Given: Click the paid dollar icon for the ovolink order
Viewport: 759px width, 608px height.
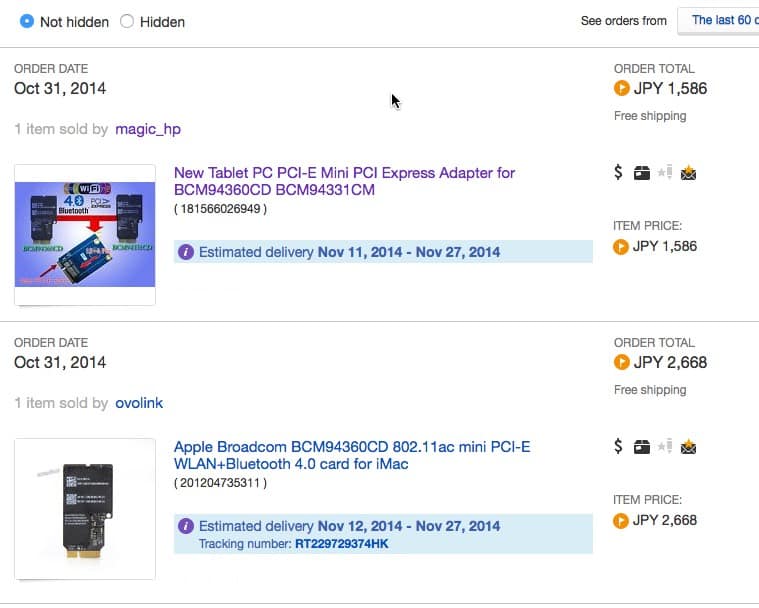Looking at the screenshot, I should point(619,447).
